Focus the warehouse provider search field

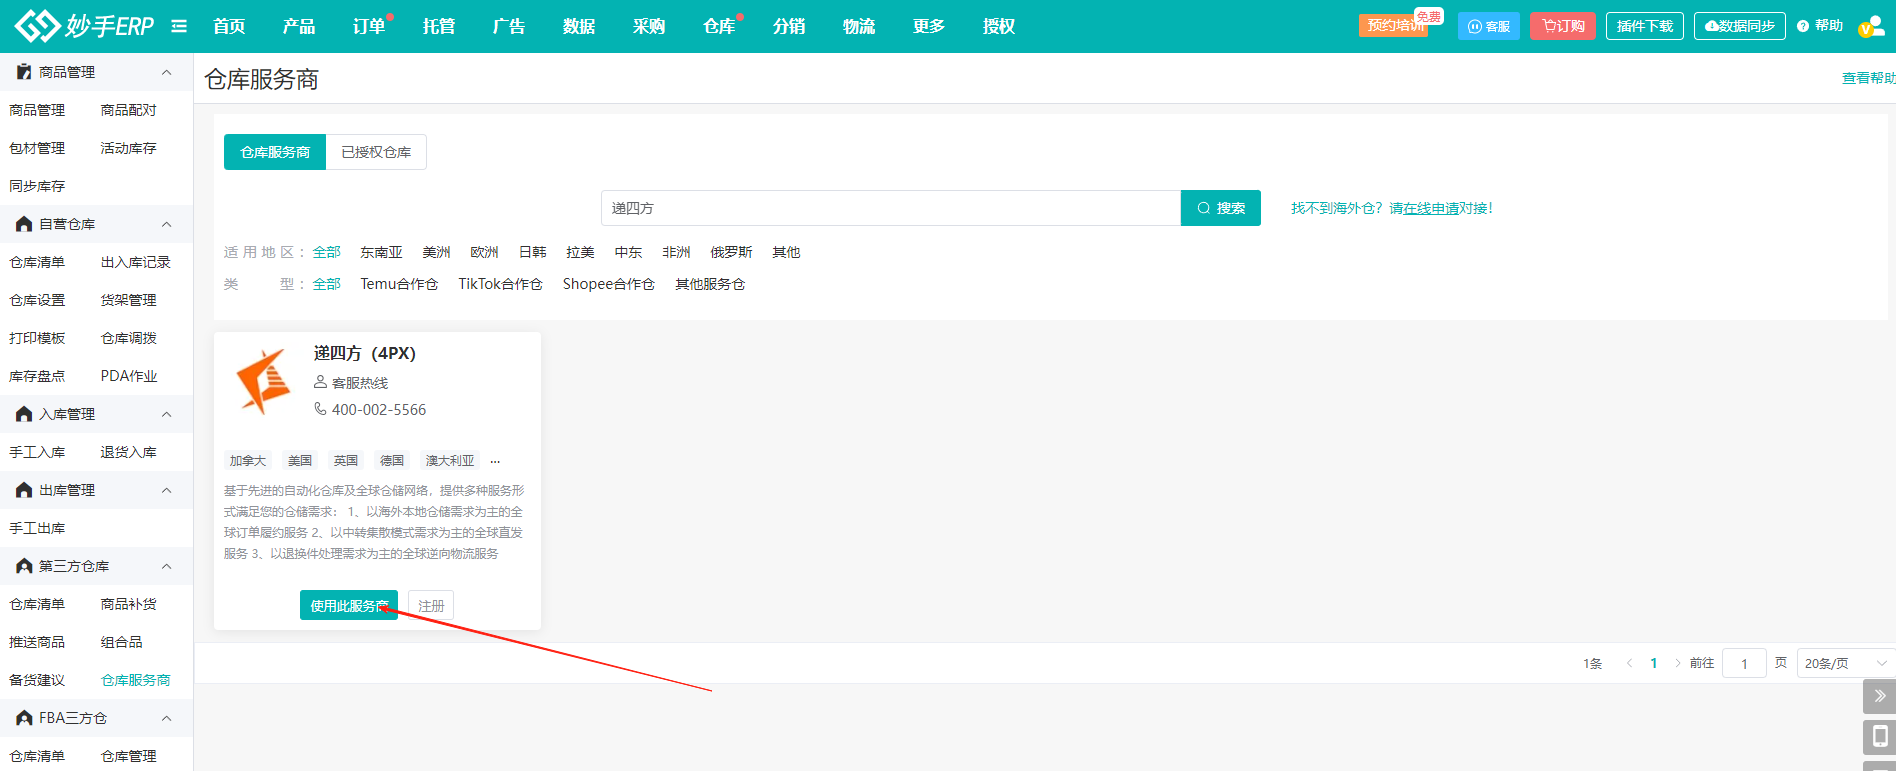pos(891,208)
